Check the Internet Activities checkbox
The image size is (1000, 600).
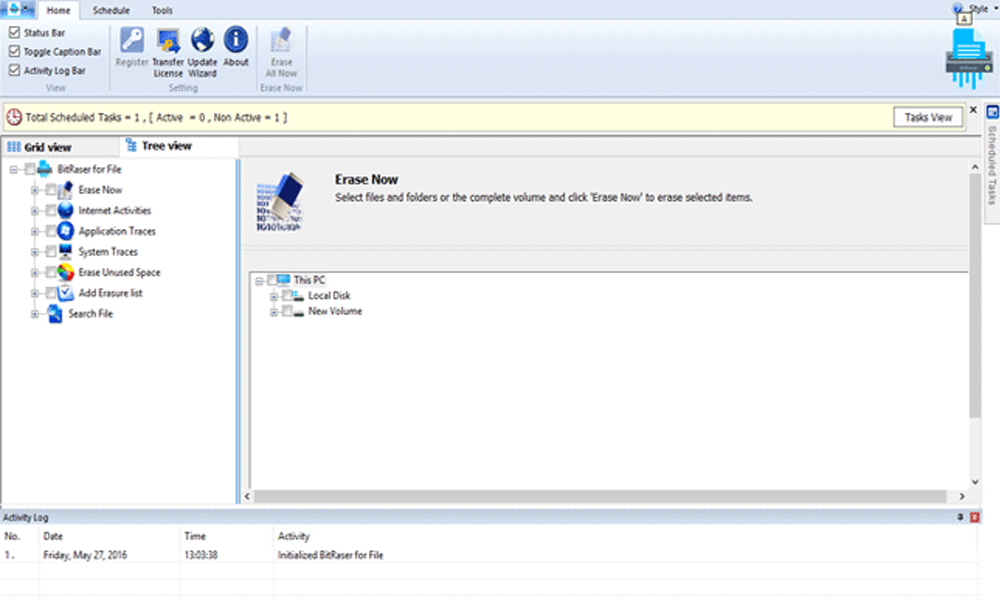50,210
